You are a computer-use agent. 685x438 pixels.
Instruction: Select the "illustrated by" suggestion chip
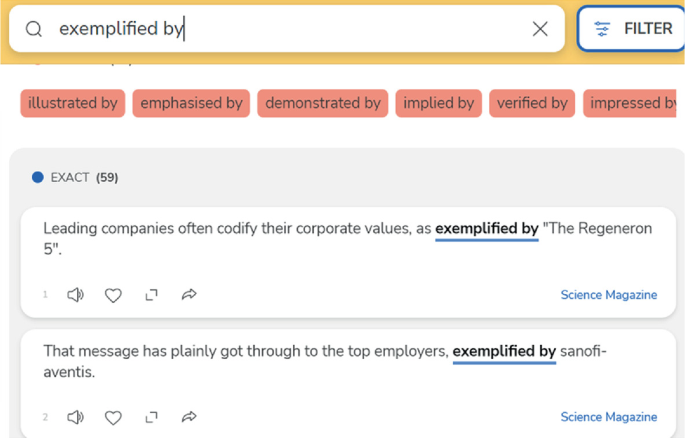(72, 103)
